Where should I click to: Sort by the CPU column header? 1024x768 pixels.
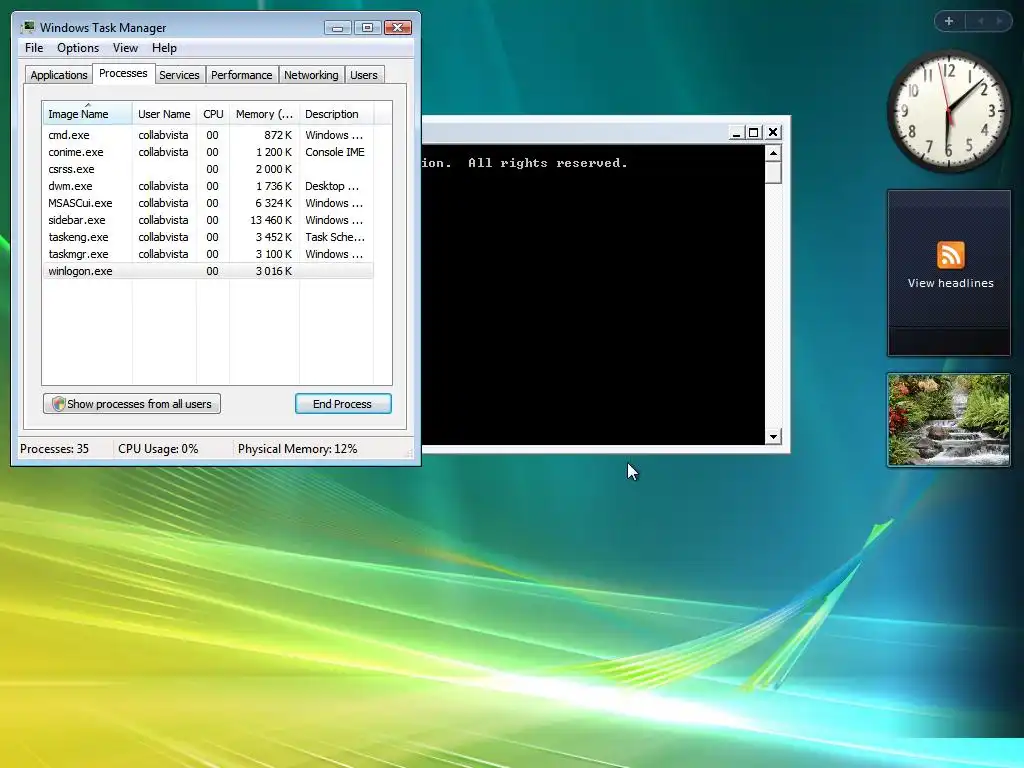pyautogui.click(x=213, y=114)
